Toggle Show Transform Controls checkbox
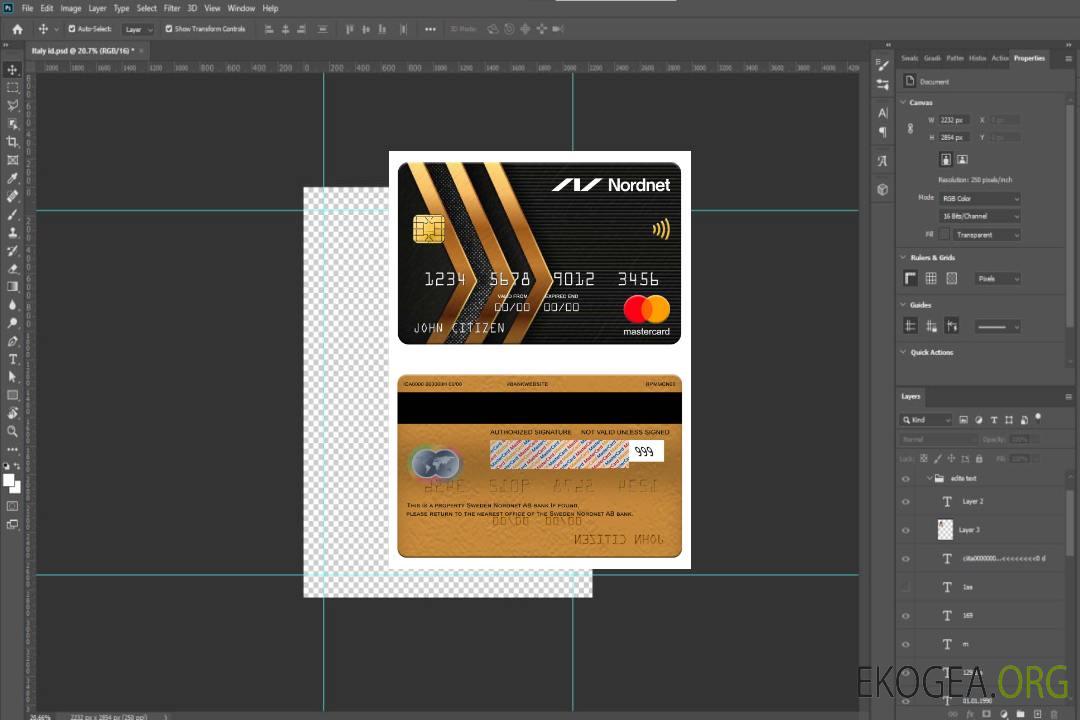This screenshot has height=720, width=1080. pos(169,29)
